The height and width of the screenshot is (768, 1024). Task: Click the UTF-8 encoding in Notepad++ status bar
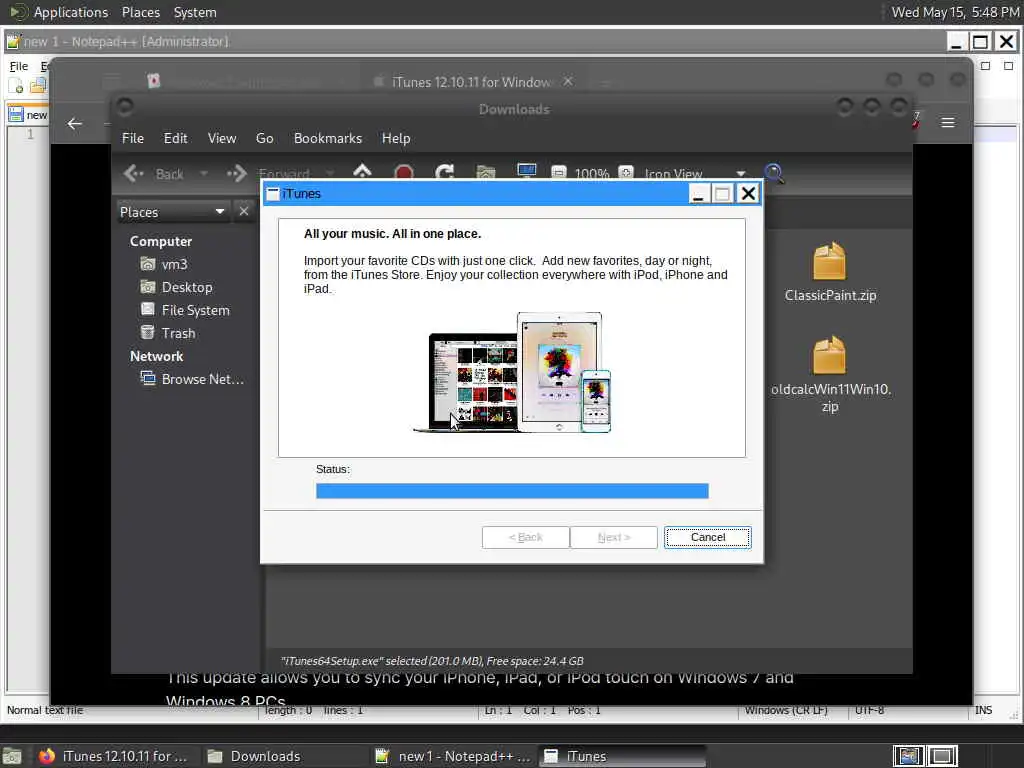pos(869,710)
